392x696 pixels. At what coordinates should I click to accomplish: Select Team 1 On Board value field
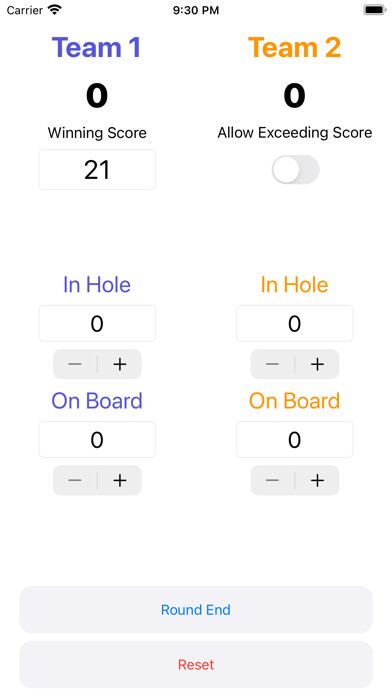click(x=97, y=439)
